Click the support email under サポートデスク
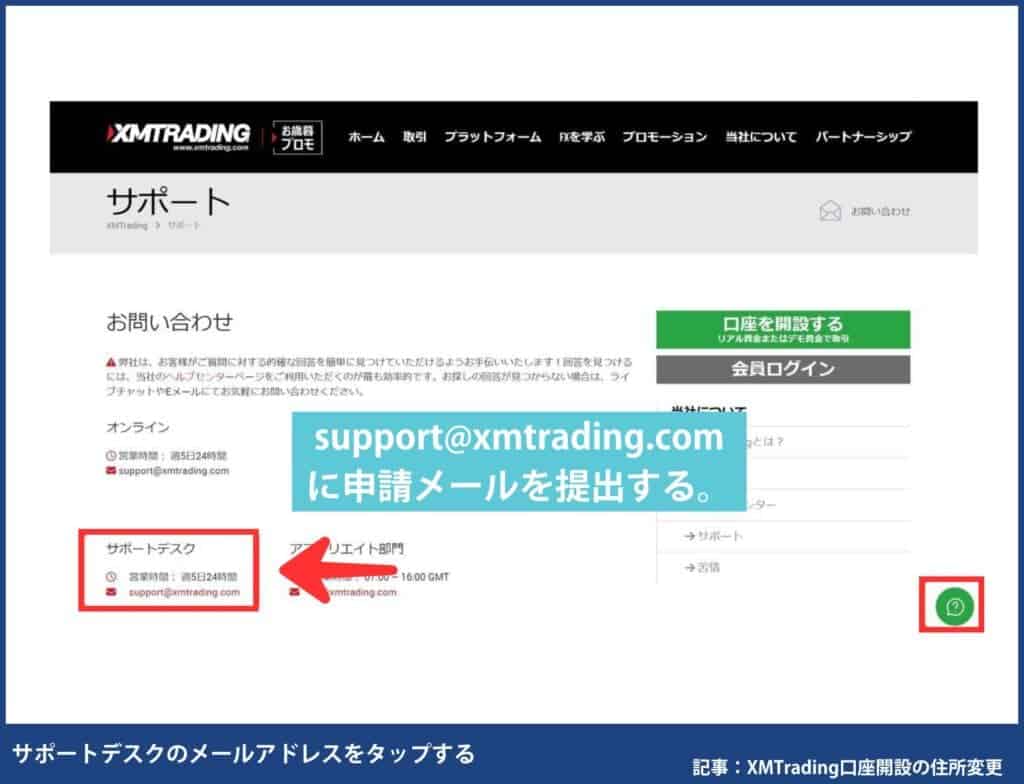 [x=184, y=592]
